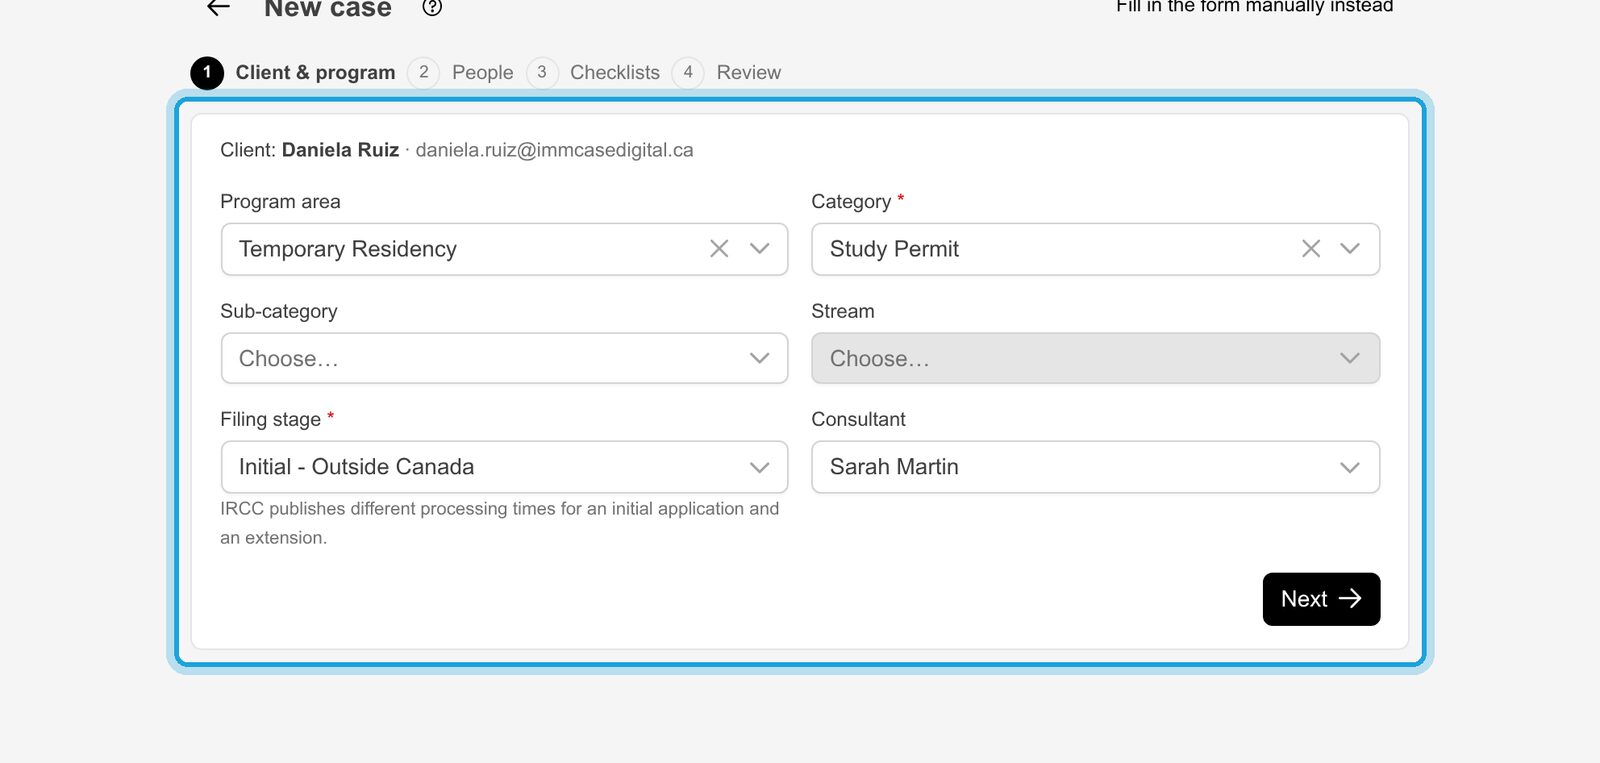Click the Consultant field label
The width and height of the screenshot is (1600, 763).
858,420
